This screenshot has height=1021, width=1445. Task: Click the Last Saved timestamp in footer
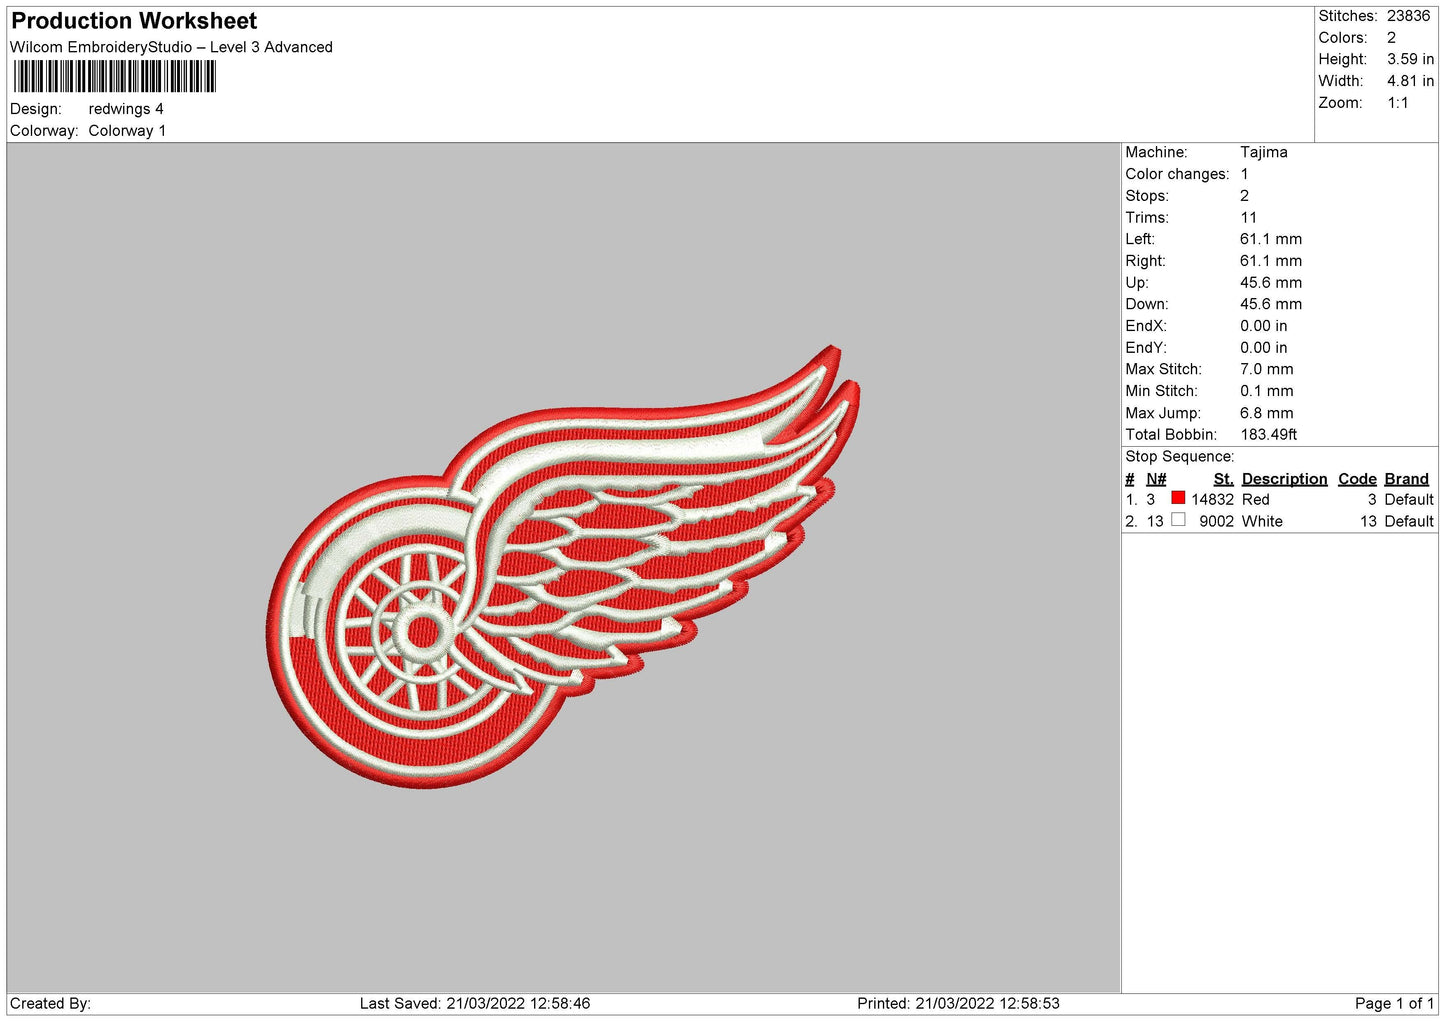click(475, 1004)
